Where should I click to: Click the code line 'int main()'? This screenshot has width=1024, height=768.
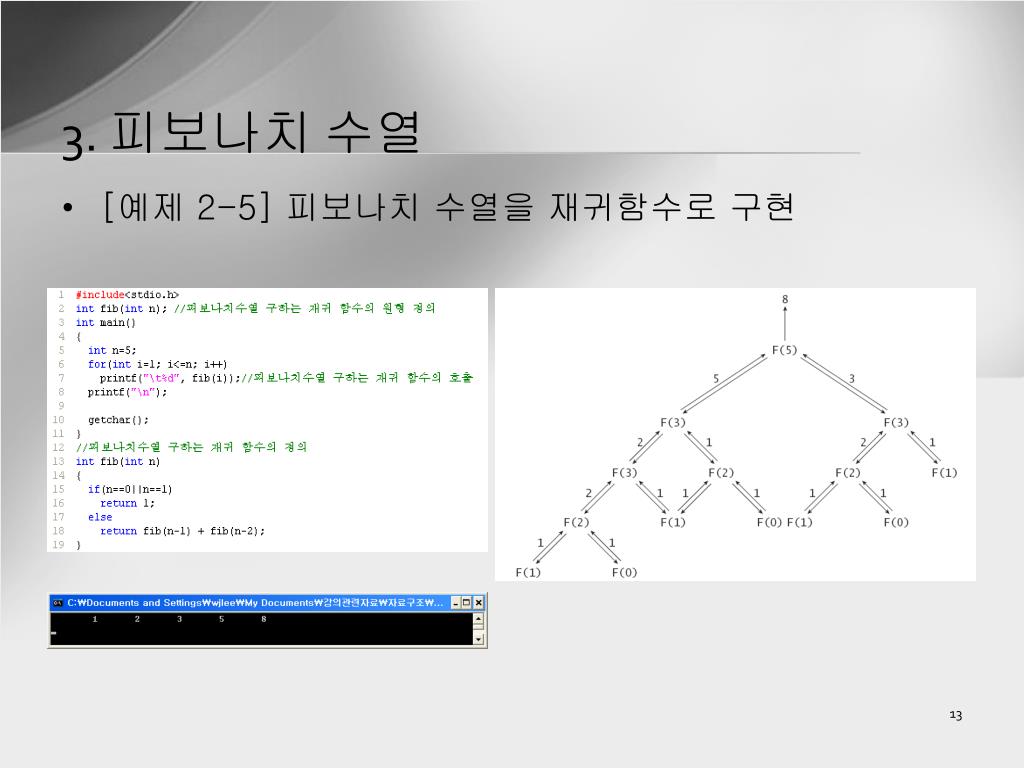106,323
